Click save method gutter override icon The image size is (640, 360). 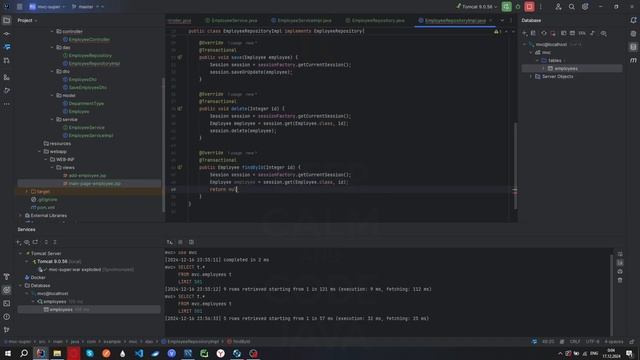[180, 58]
